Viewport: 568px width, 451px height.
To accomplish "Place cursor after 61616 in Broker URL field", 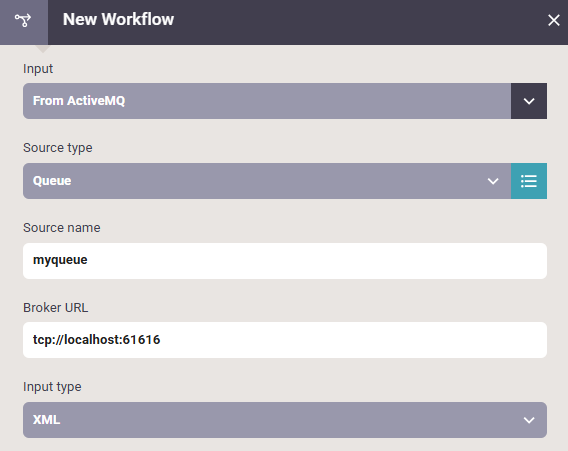I will pyautogui.click(x=161, y=340).
